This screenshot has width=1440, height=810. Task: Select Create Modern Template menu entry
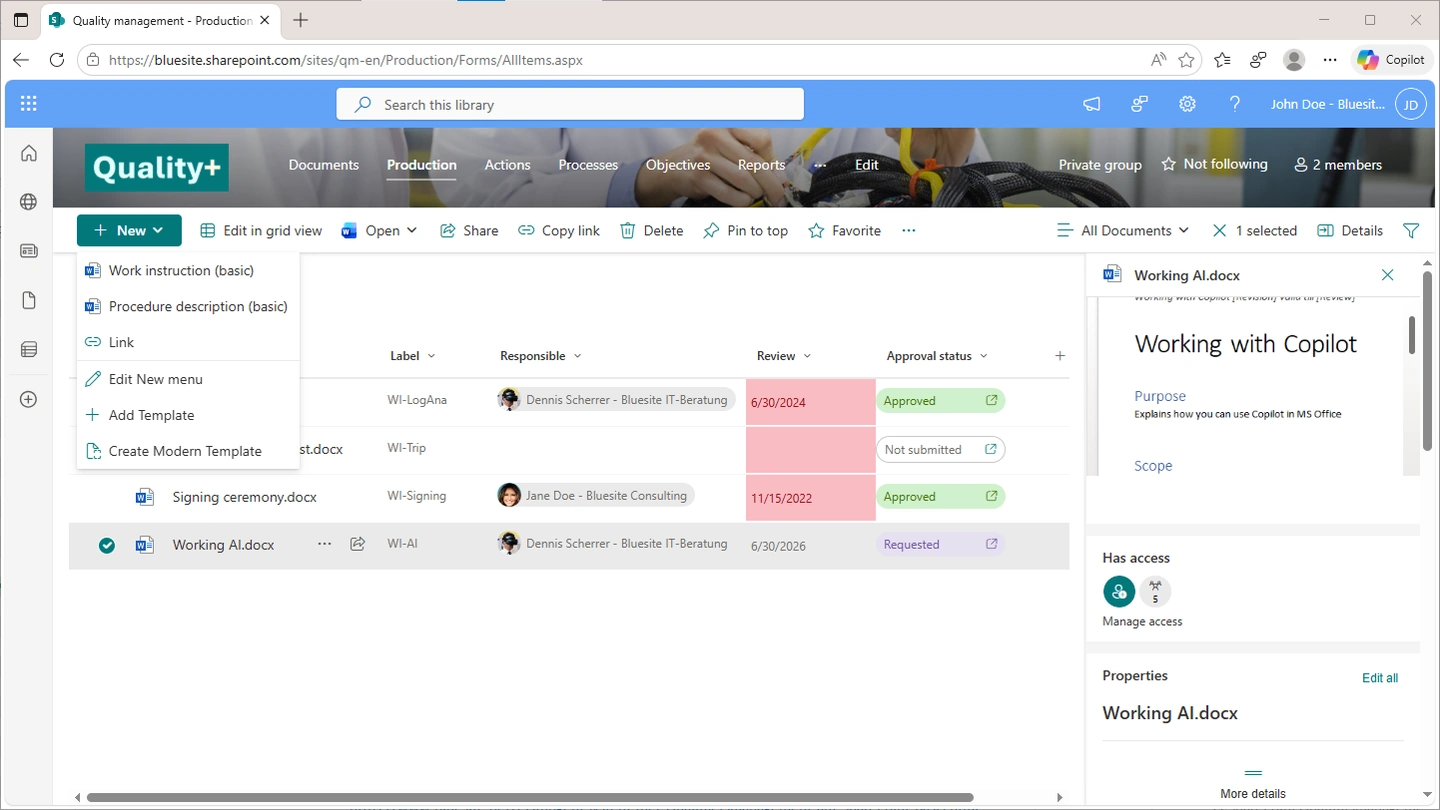point(185,451)
